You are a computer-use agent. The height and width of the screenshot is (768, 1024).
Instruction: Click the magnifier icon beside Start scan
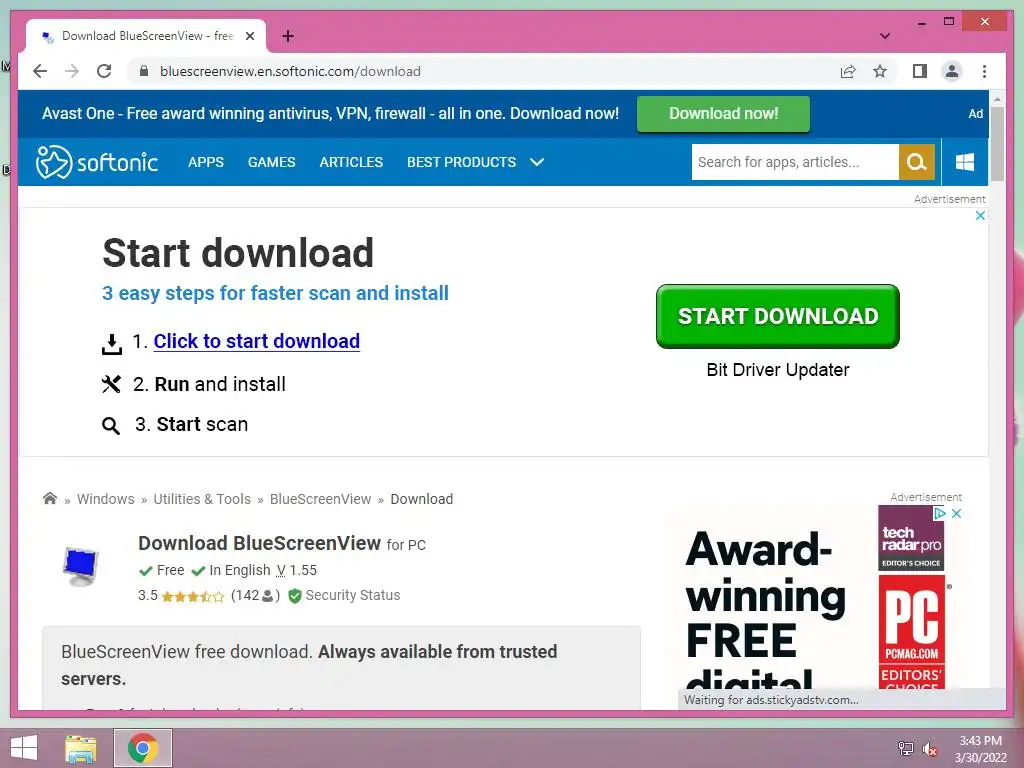coord(111,426)
